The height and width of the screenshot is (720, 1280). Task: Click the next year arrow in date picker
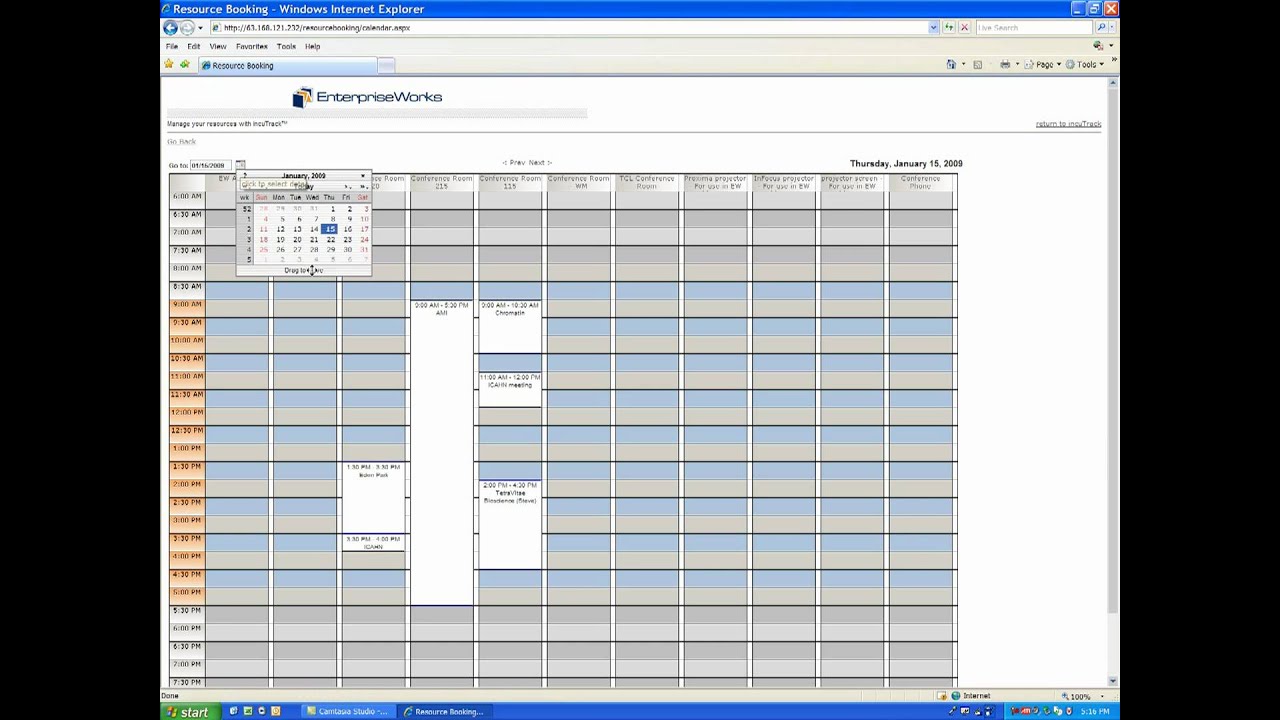363,186
